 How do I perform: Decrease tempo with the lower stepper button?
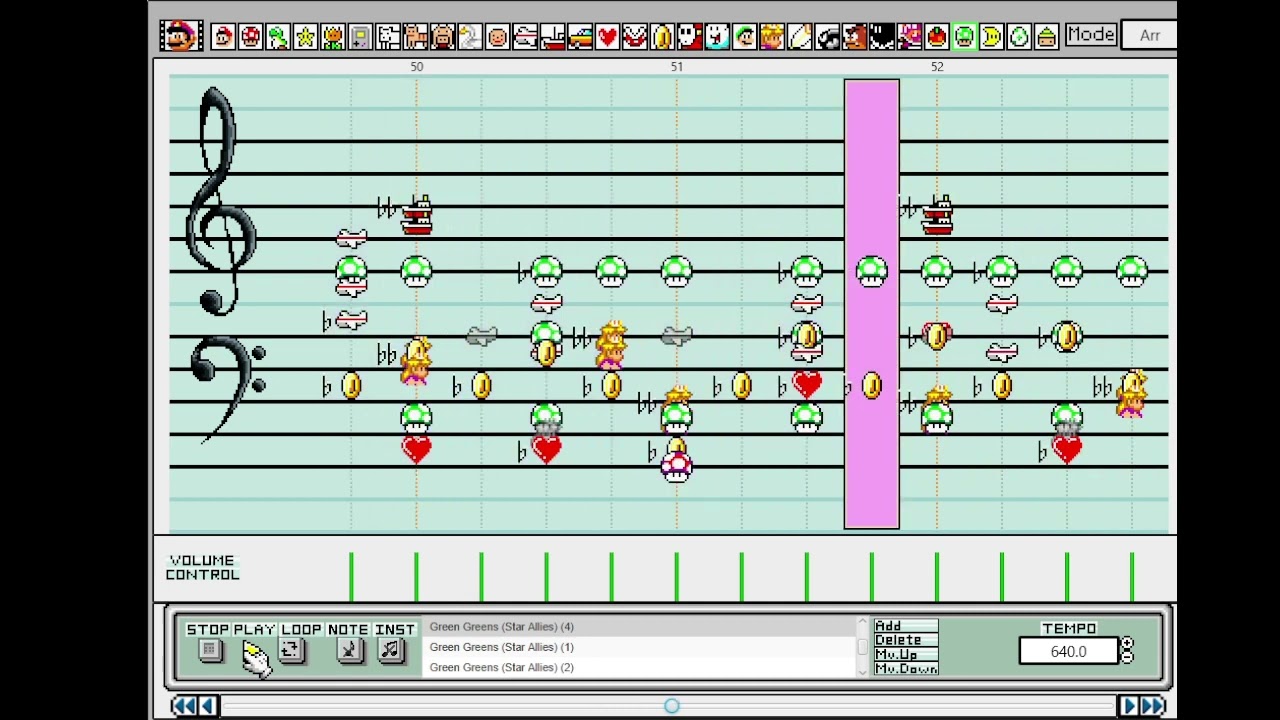1127,657
